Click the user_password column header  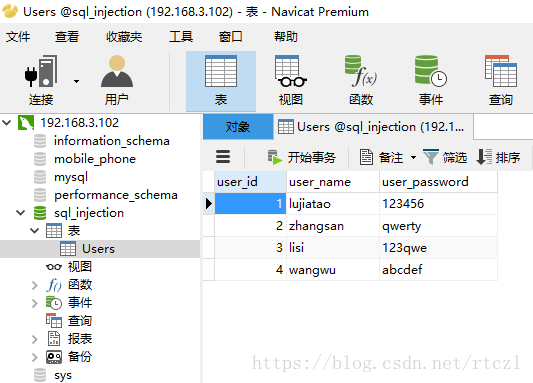[439, 182]
